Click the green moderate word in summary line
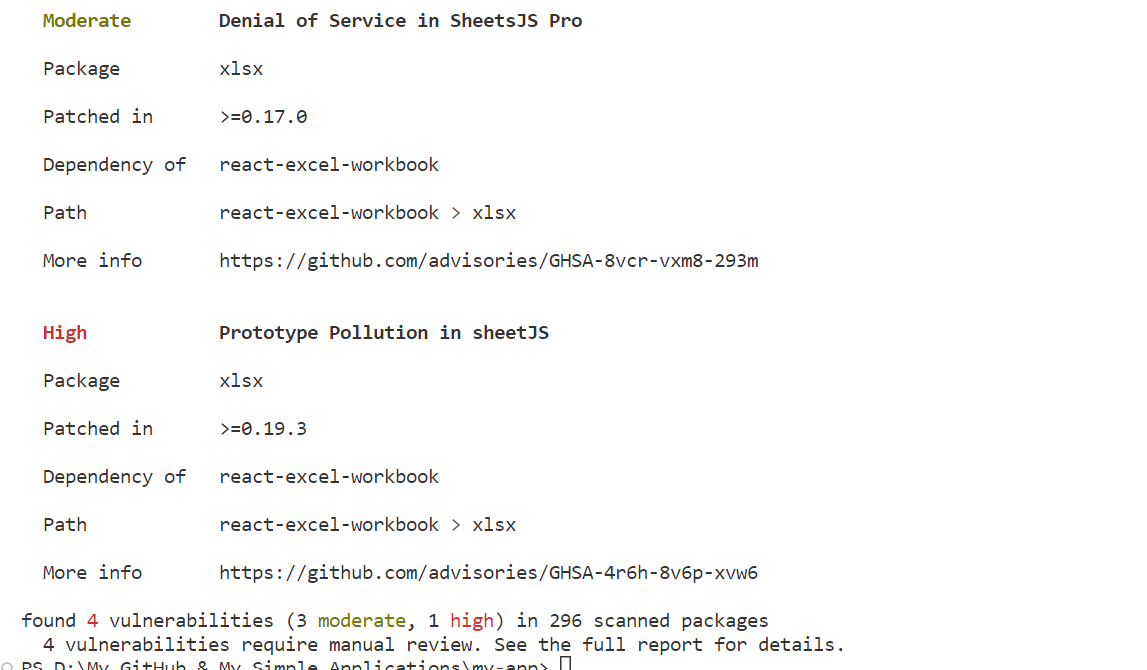Viewport: 1147px width, 670px height. (x=361, y=621)
